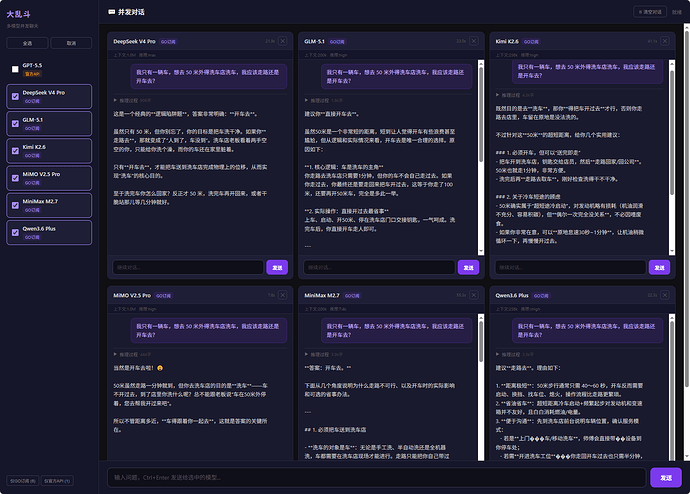Focus the 继续对话 input in DeepSeek V4 Pro panel

point(188,267)
